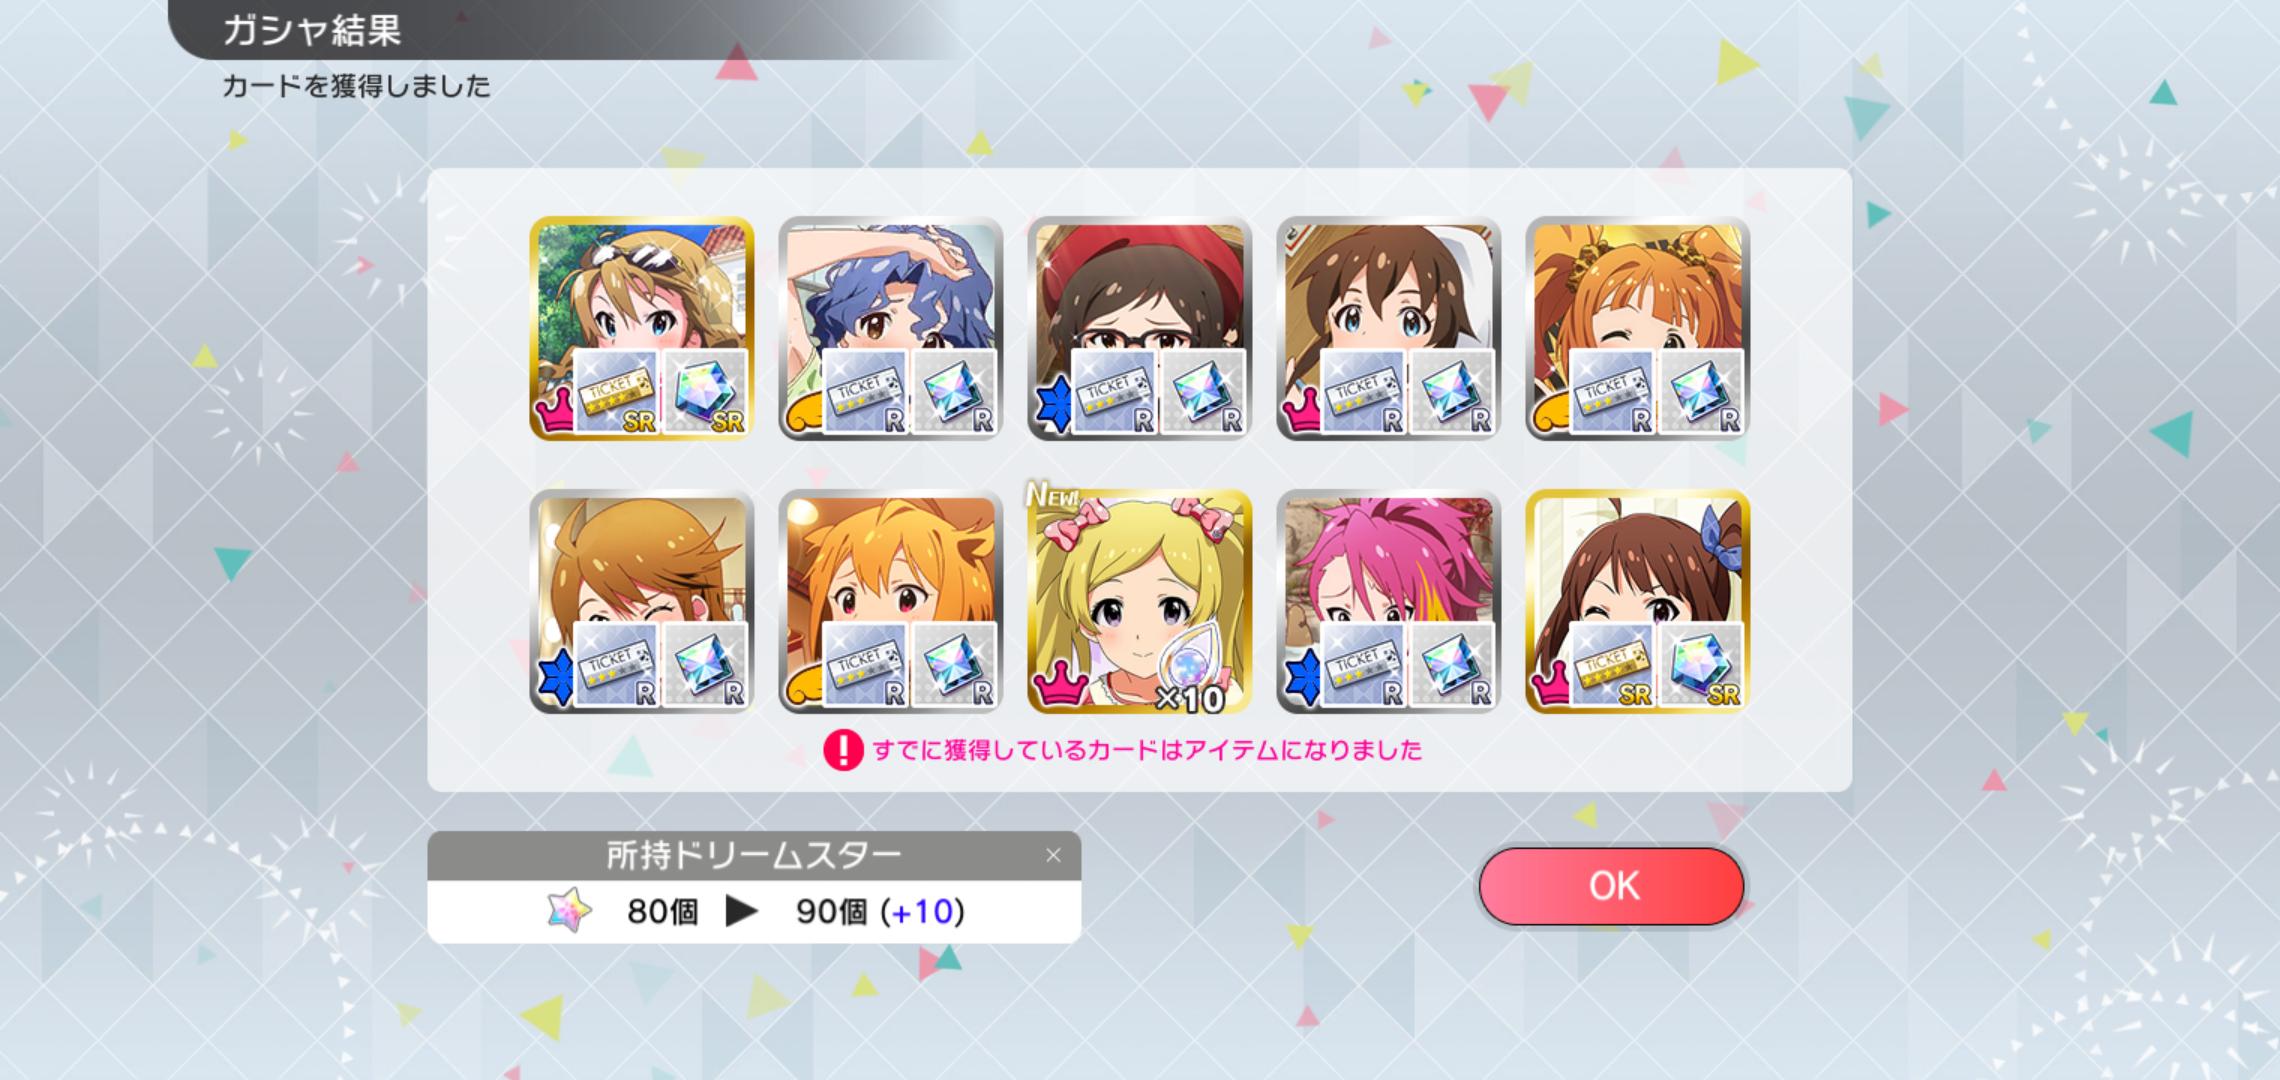Click SR crystal icon on last card
This screenshot has height=1080, width=2280.
(1701, 664)
